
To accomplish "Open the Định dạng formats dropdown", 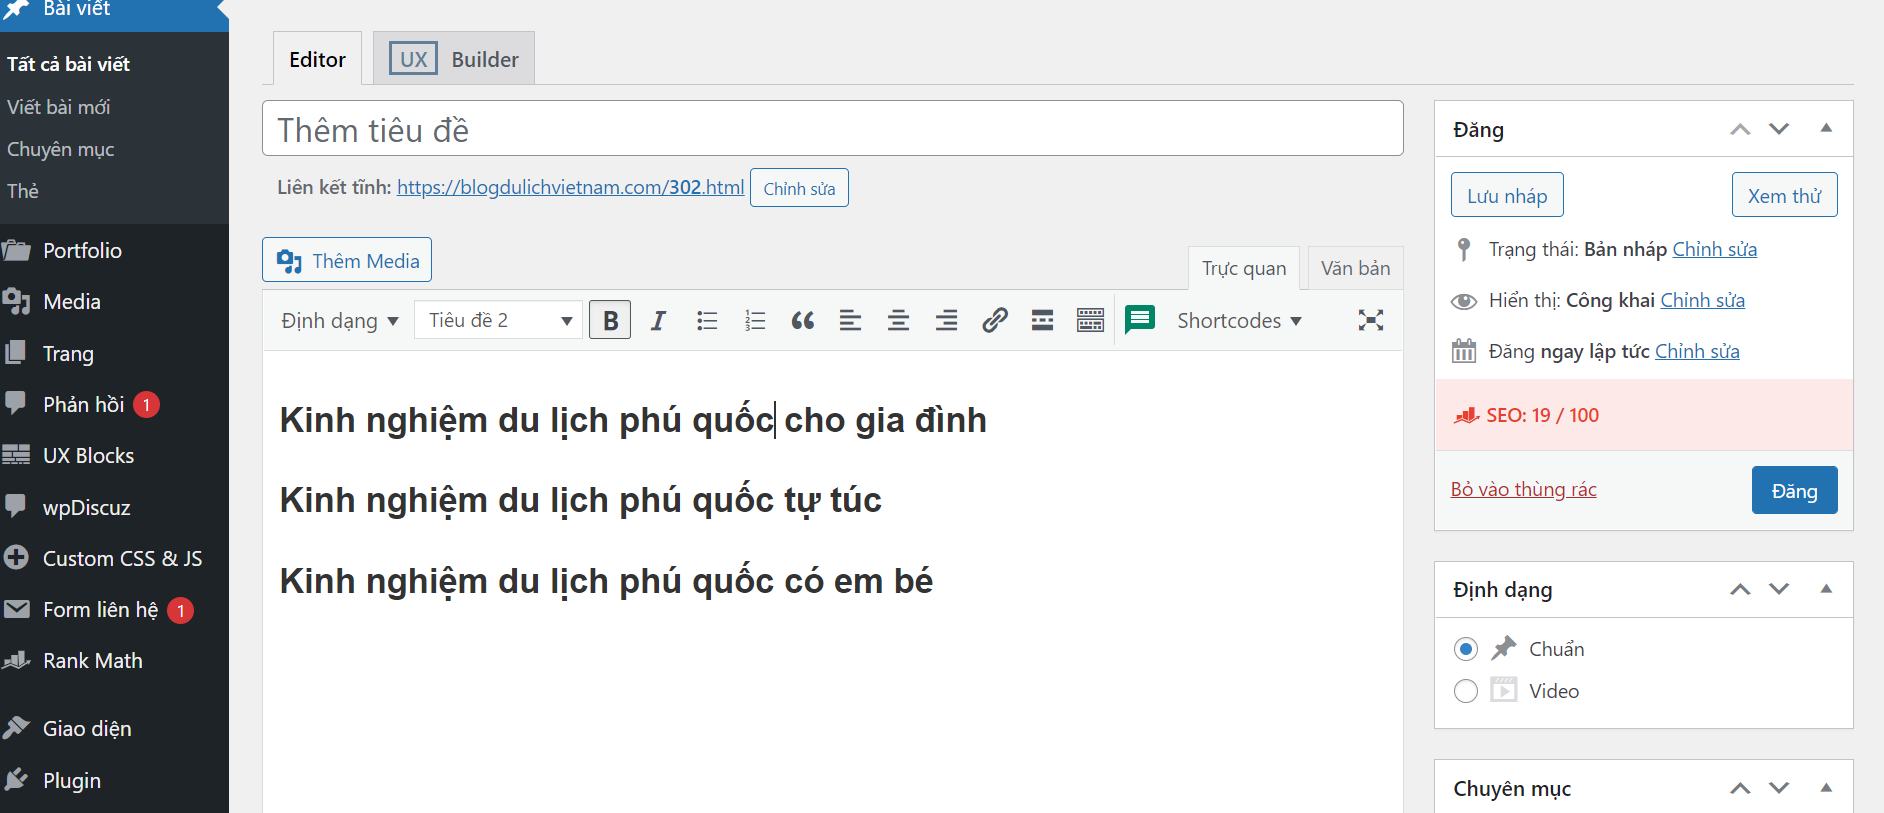I will [x=340, y=320].
